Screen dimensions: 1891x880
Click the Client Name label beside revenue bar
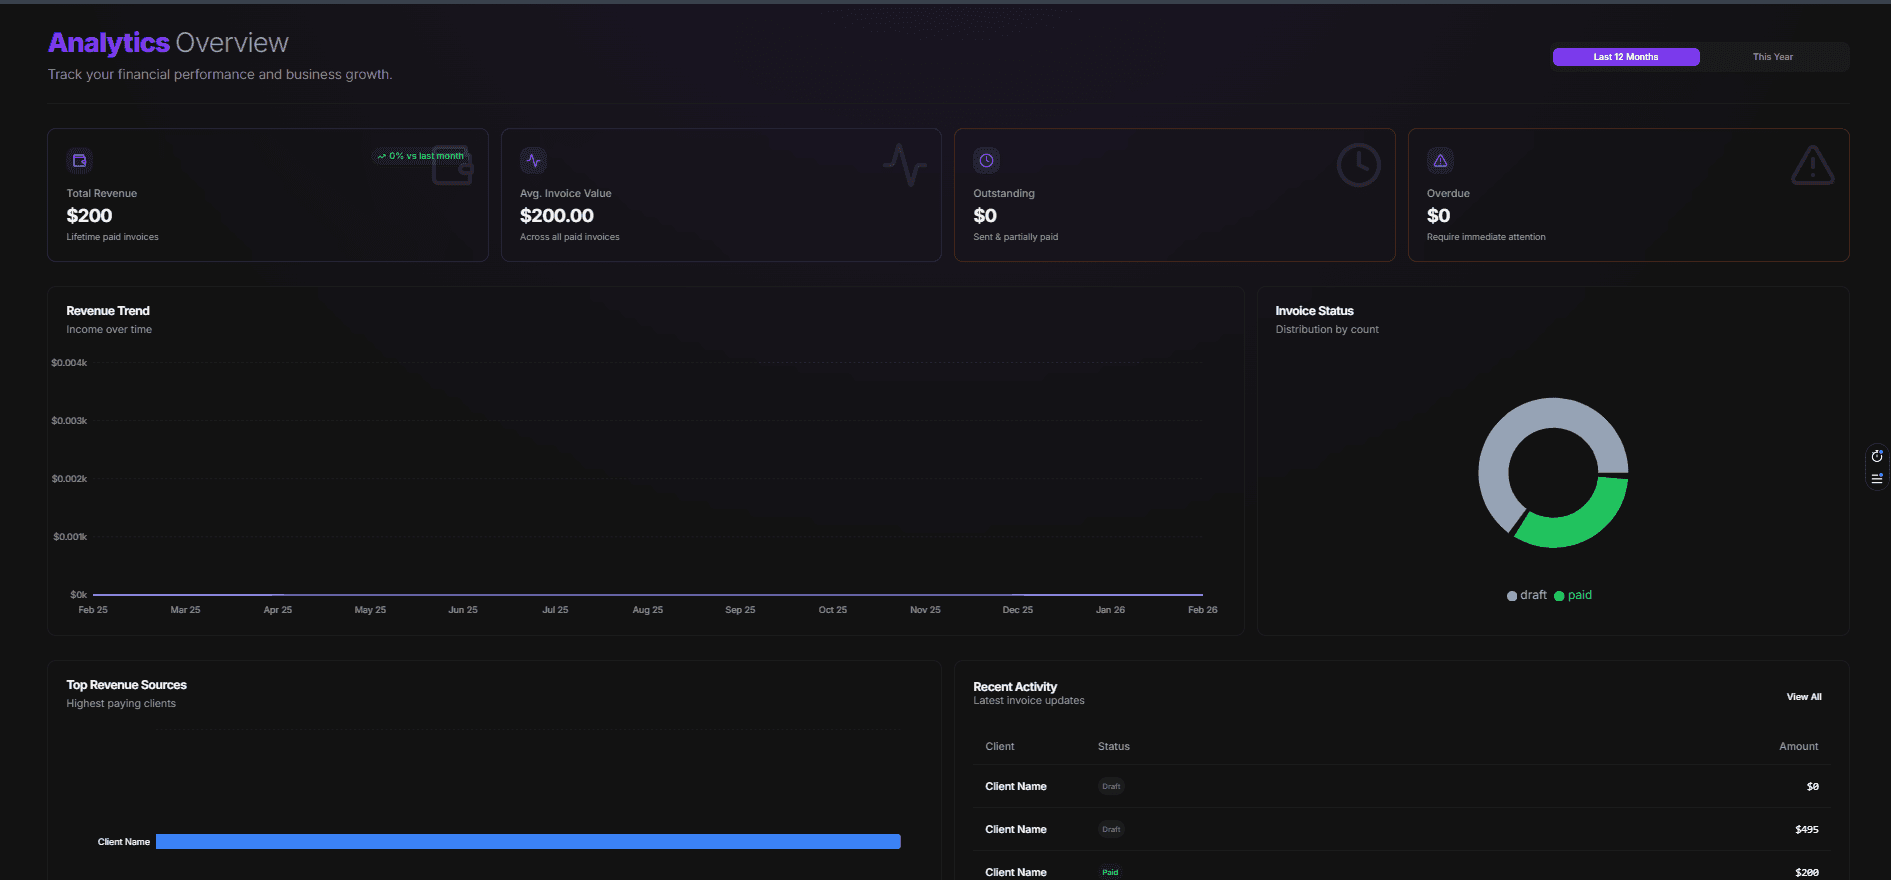(x=124, y=842)
